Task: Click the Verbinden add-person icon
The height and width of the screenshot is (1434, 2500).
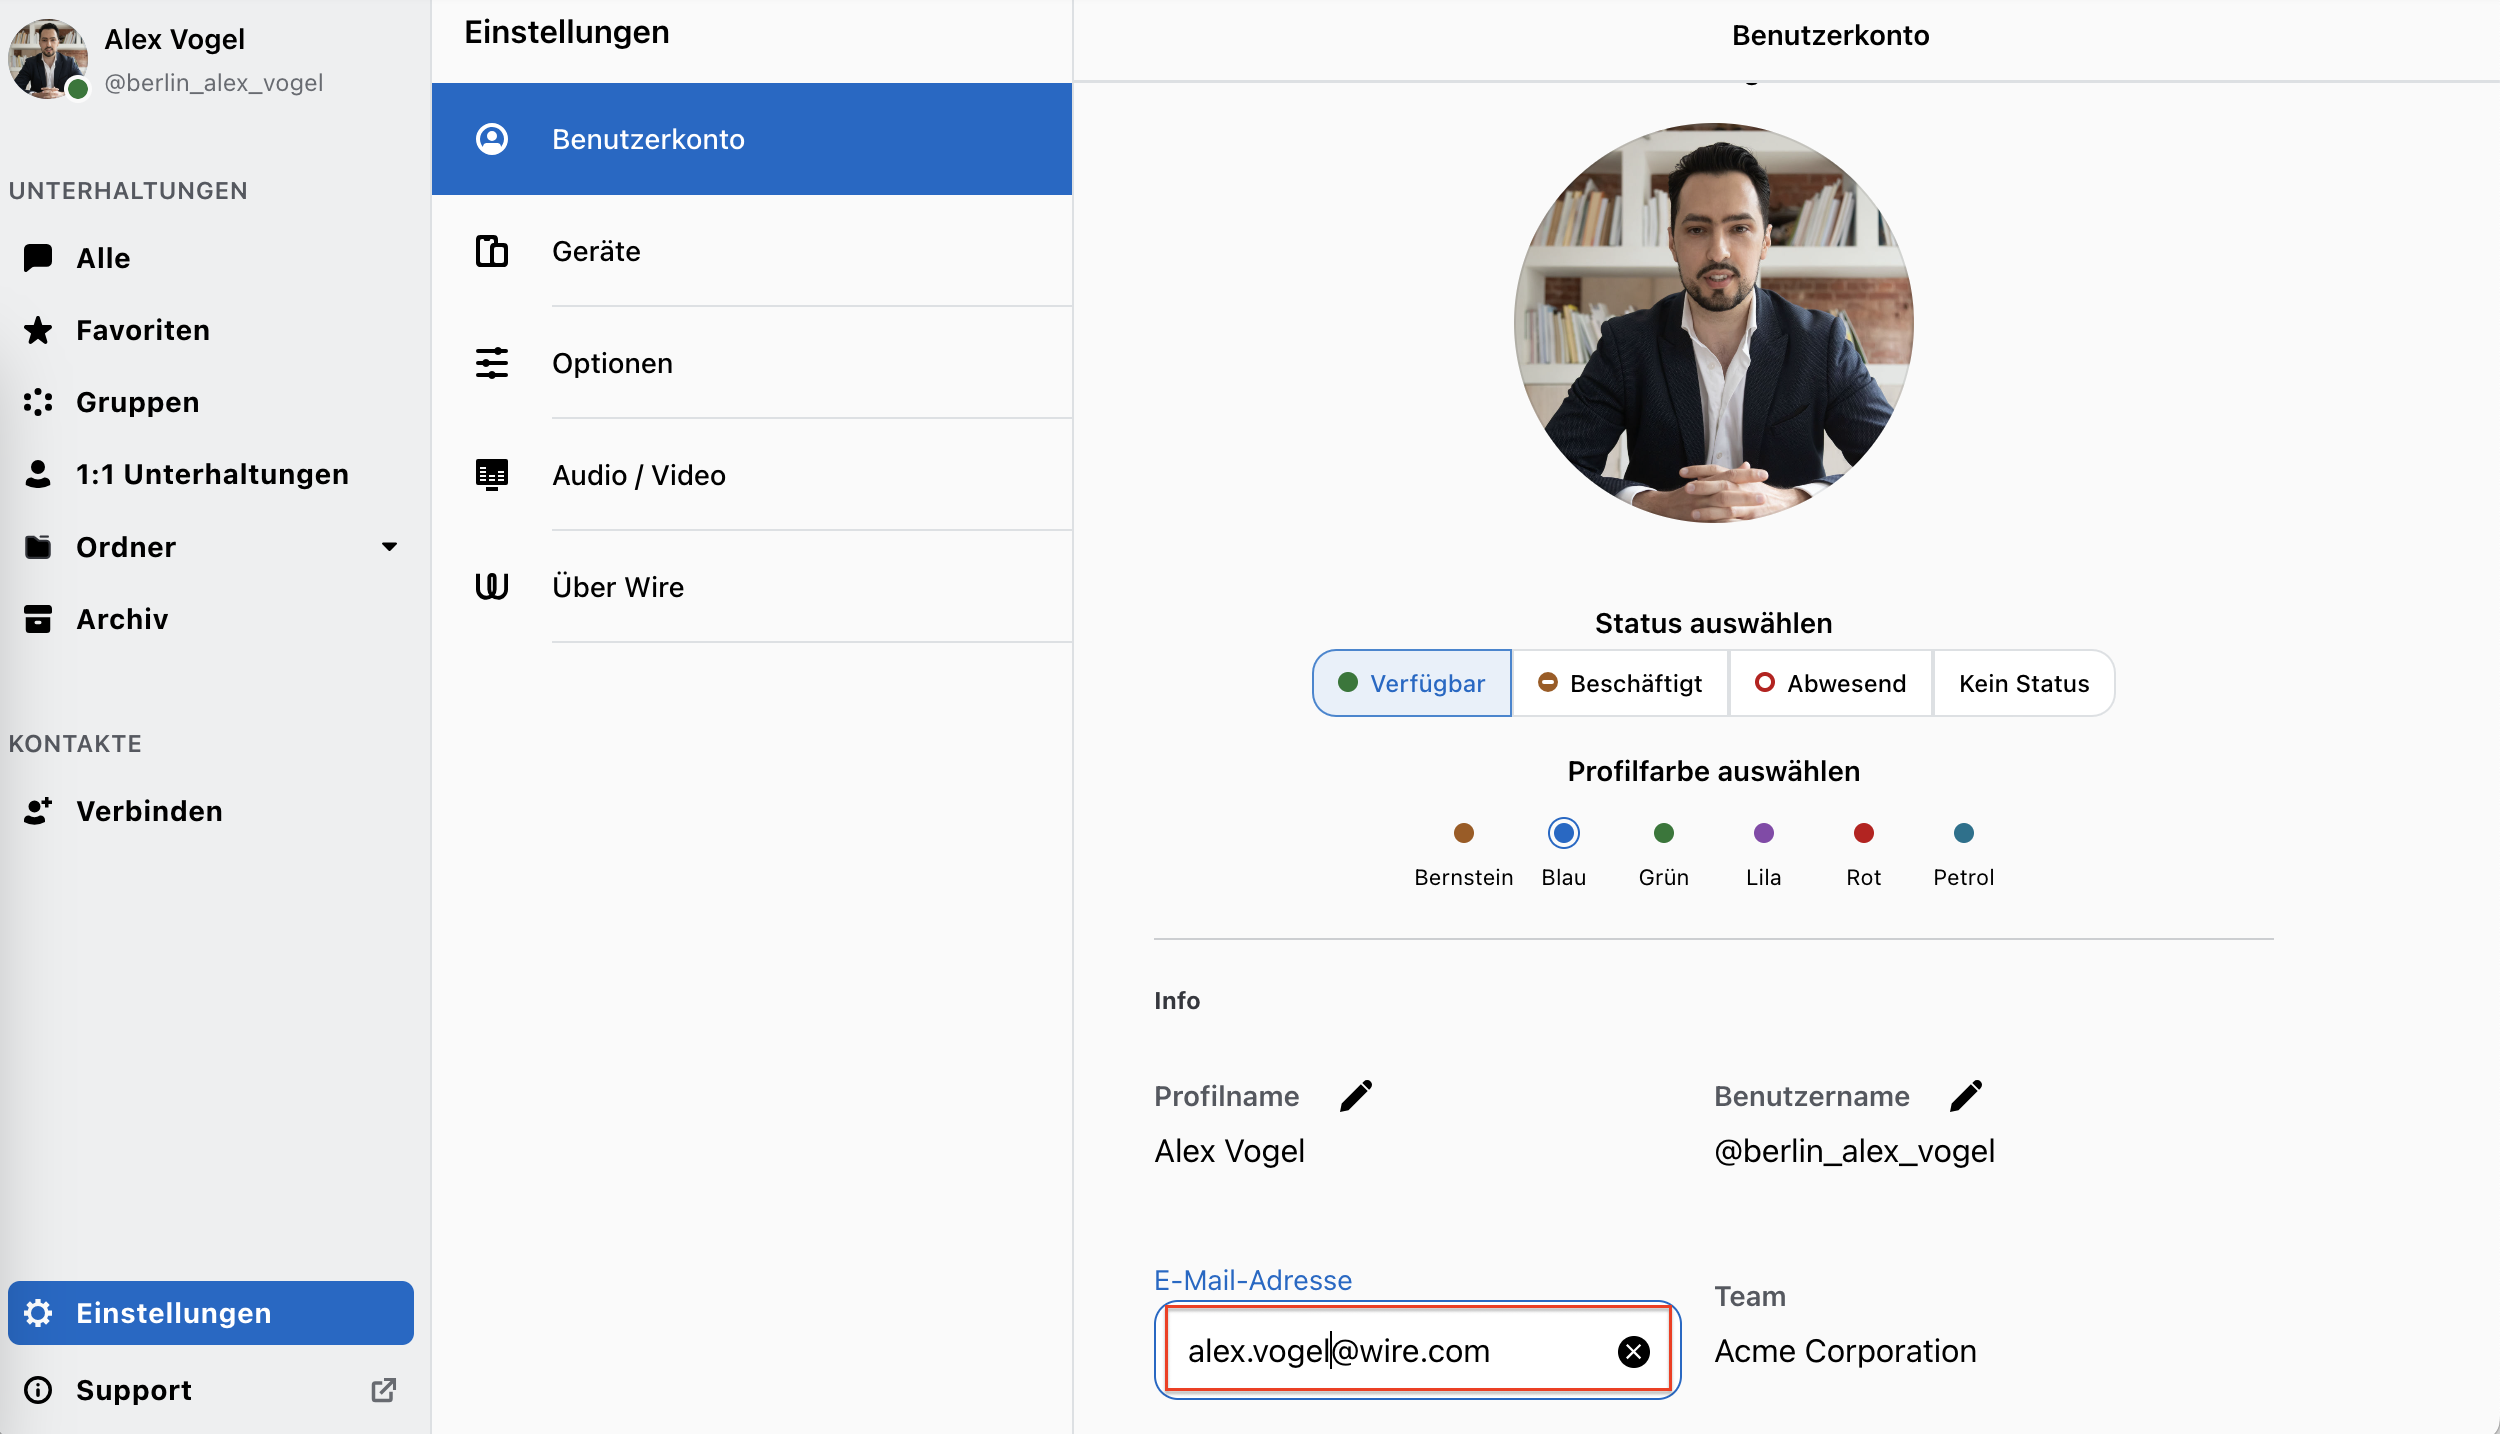Action: (x=38, y=811)
